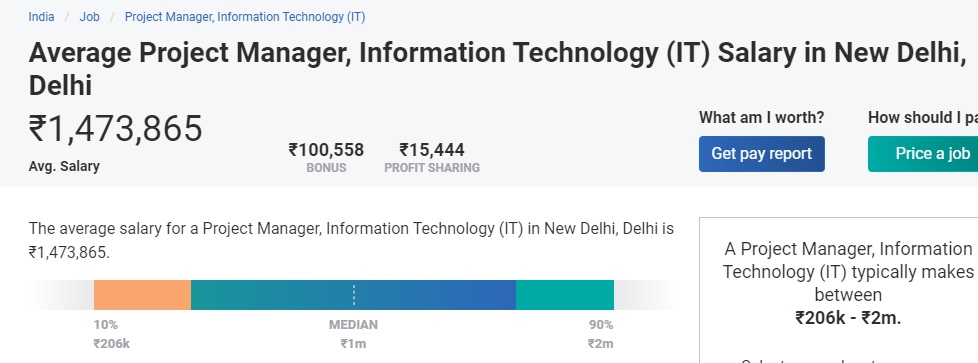This screenshot has height=363, width=978.
Task: Click the Get pay report button
Action: pos(762,153)
